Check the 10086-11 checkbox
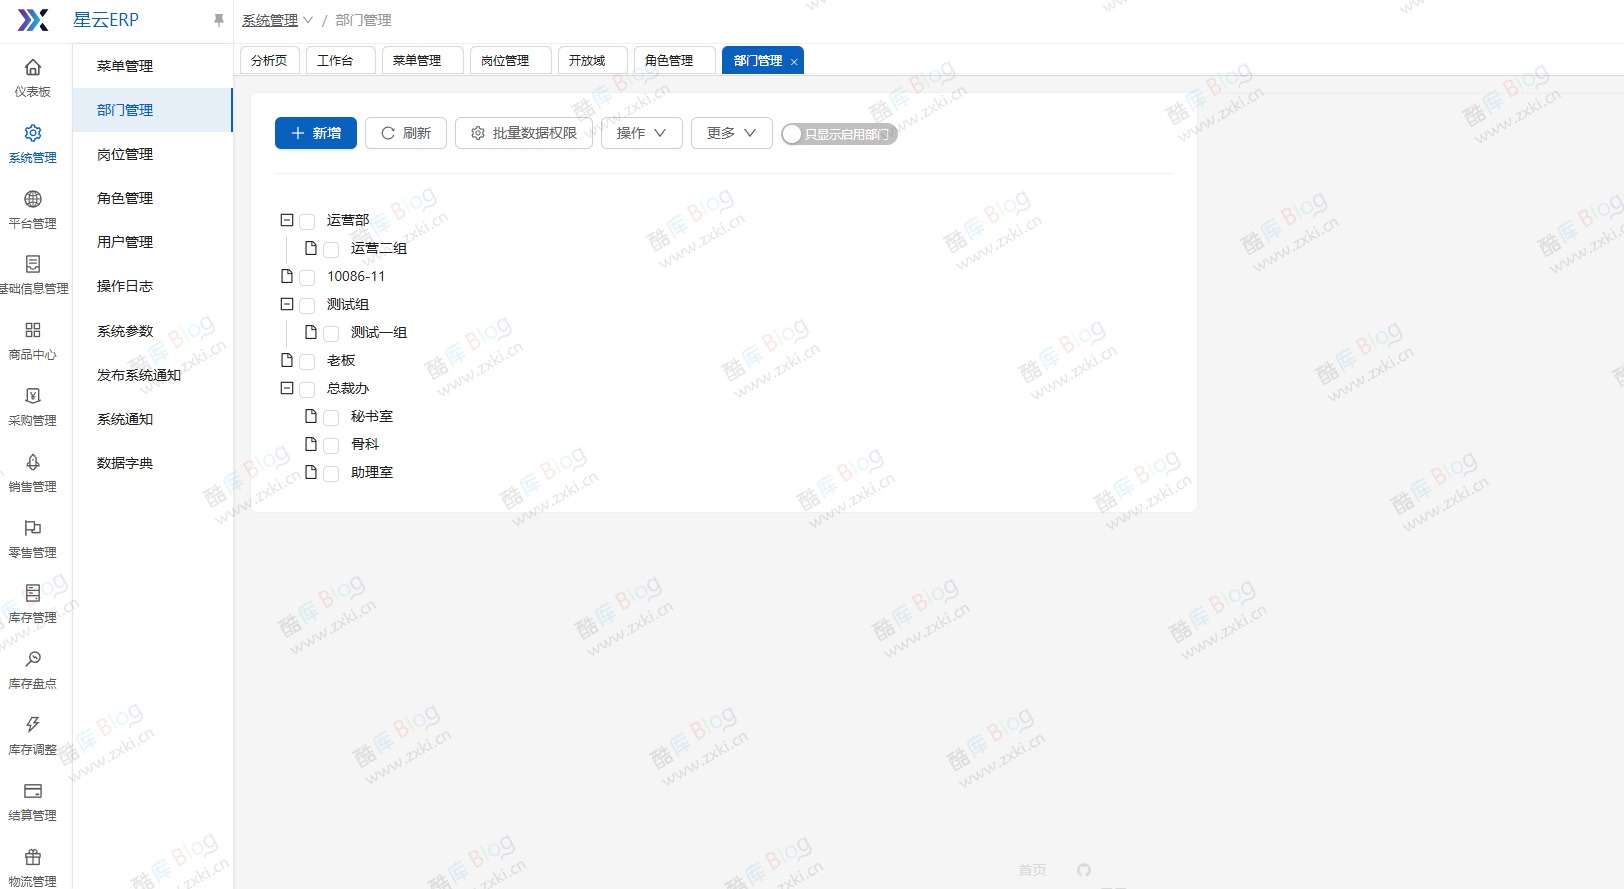The width and height of the screenshot is (1624, 889). pos(307,277)
